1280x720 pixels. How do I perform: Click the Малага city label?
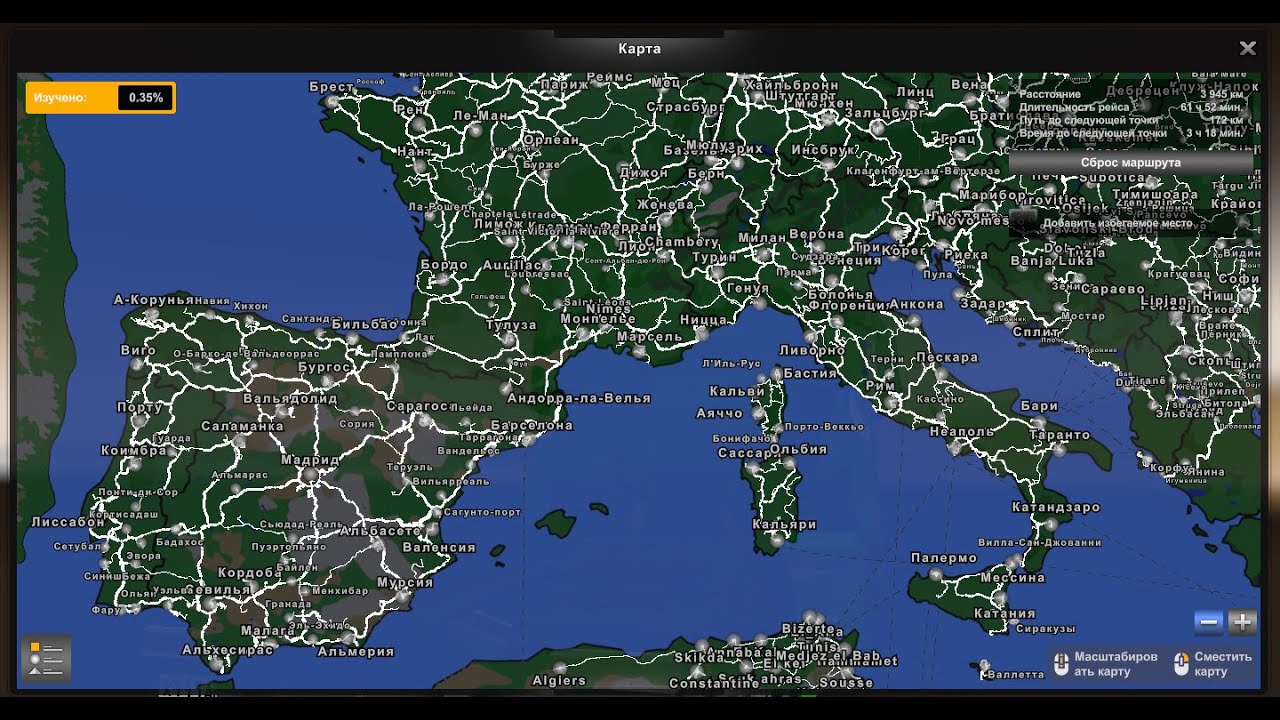click(x=268, y=631)
